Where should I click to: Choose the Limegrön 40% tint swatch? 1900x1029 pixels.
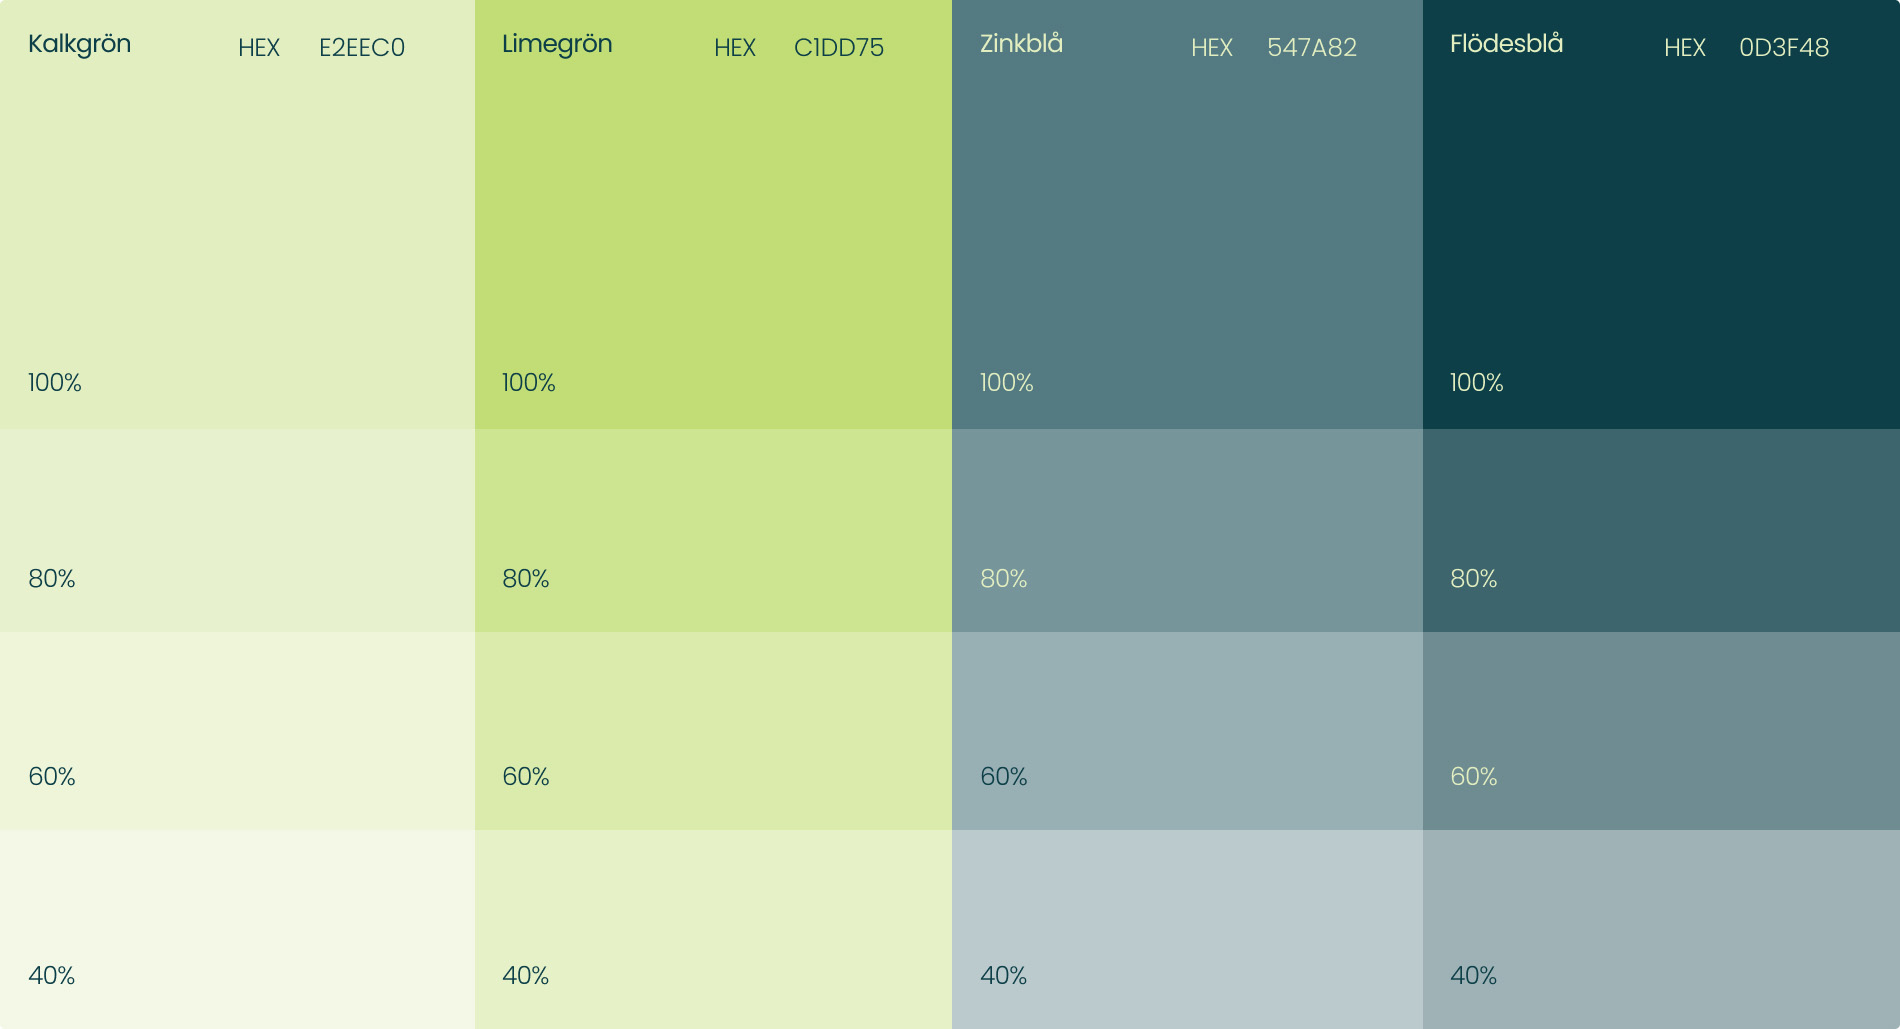tap(713, 929)
